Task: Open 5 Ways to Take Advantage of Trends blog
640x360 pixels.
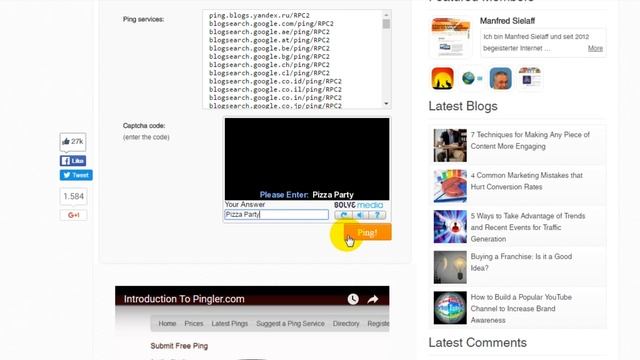Action: (x=528, y=227)
